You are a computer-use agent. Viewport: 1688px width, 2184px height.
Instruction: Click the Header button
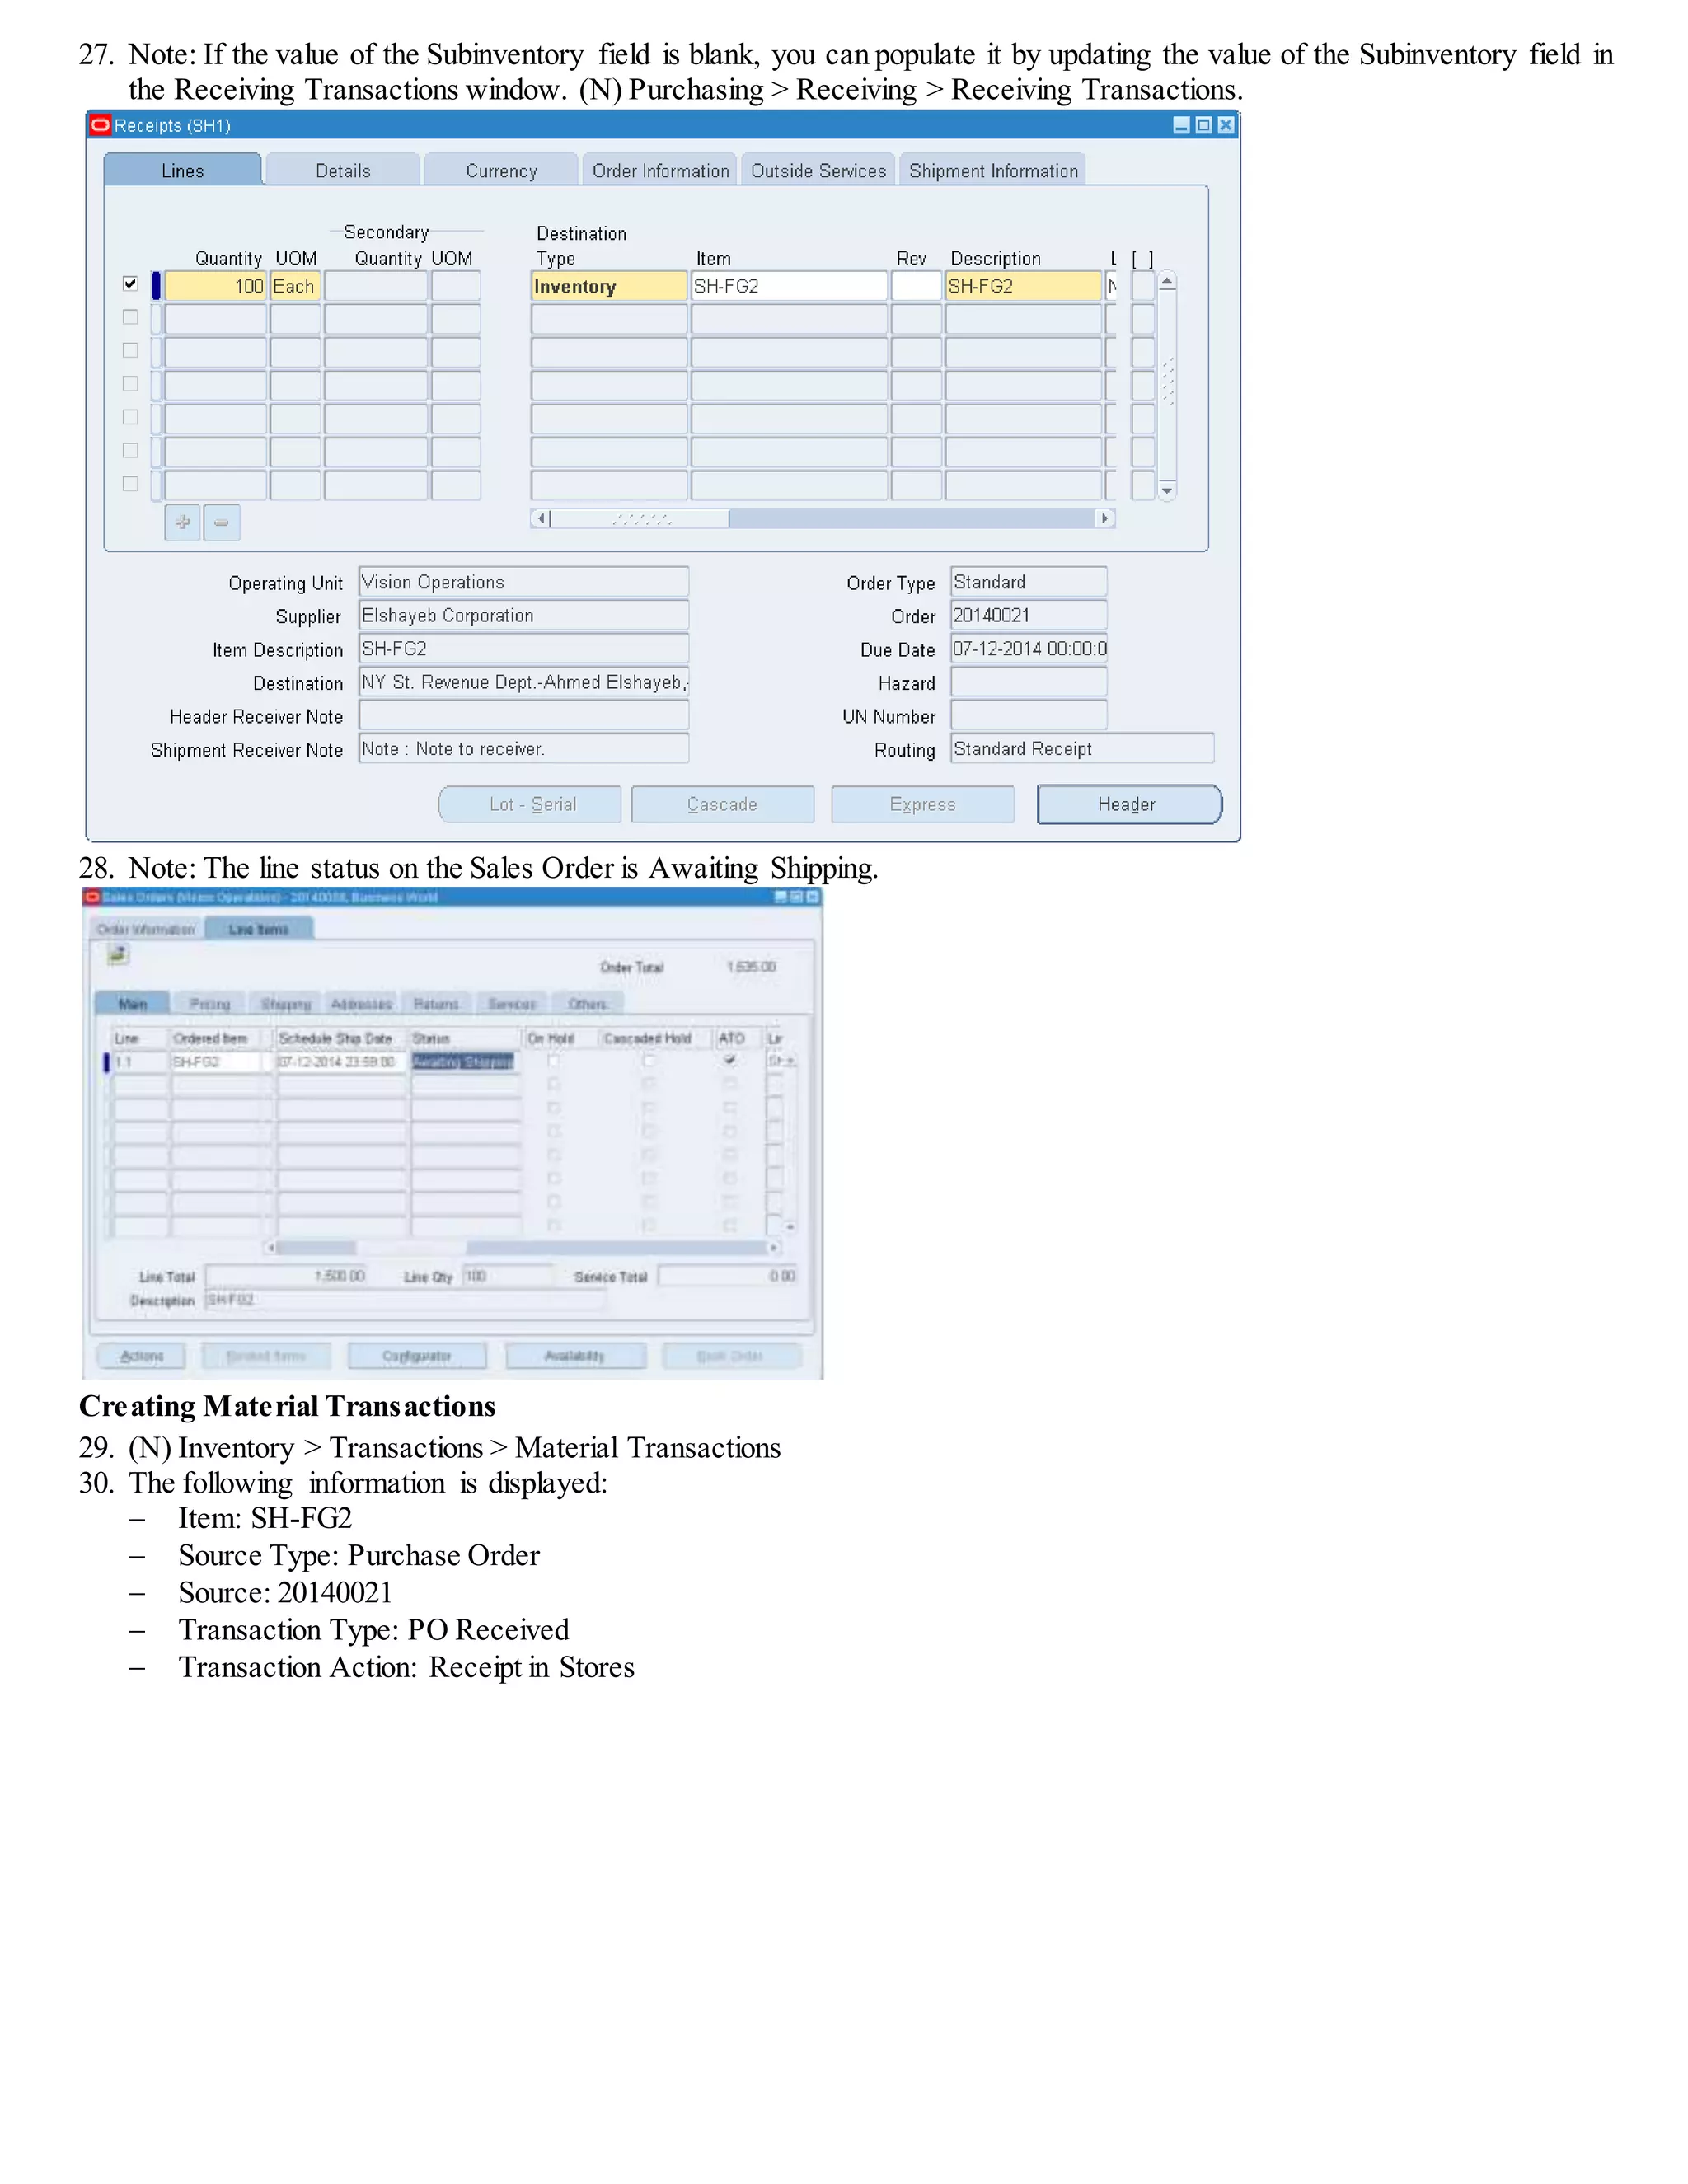(1129, 804)
